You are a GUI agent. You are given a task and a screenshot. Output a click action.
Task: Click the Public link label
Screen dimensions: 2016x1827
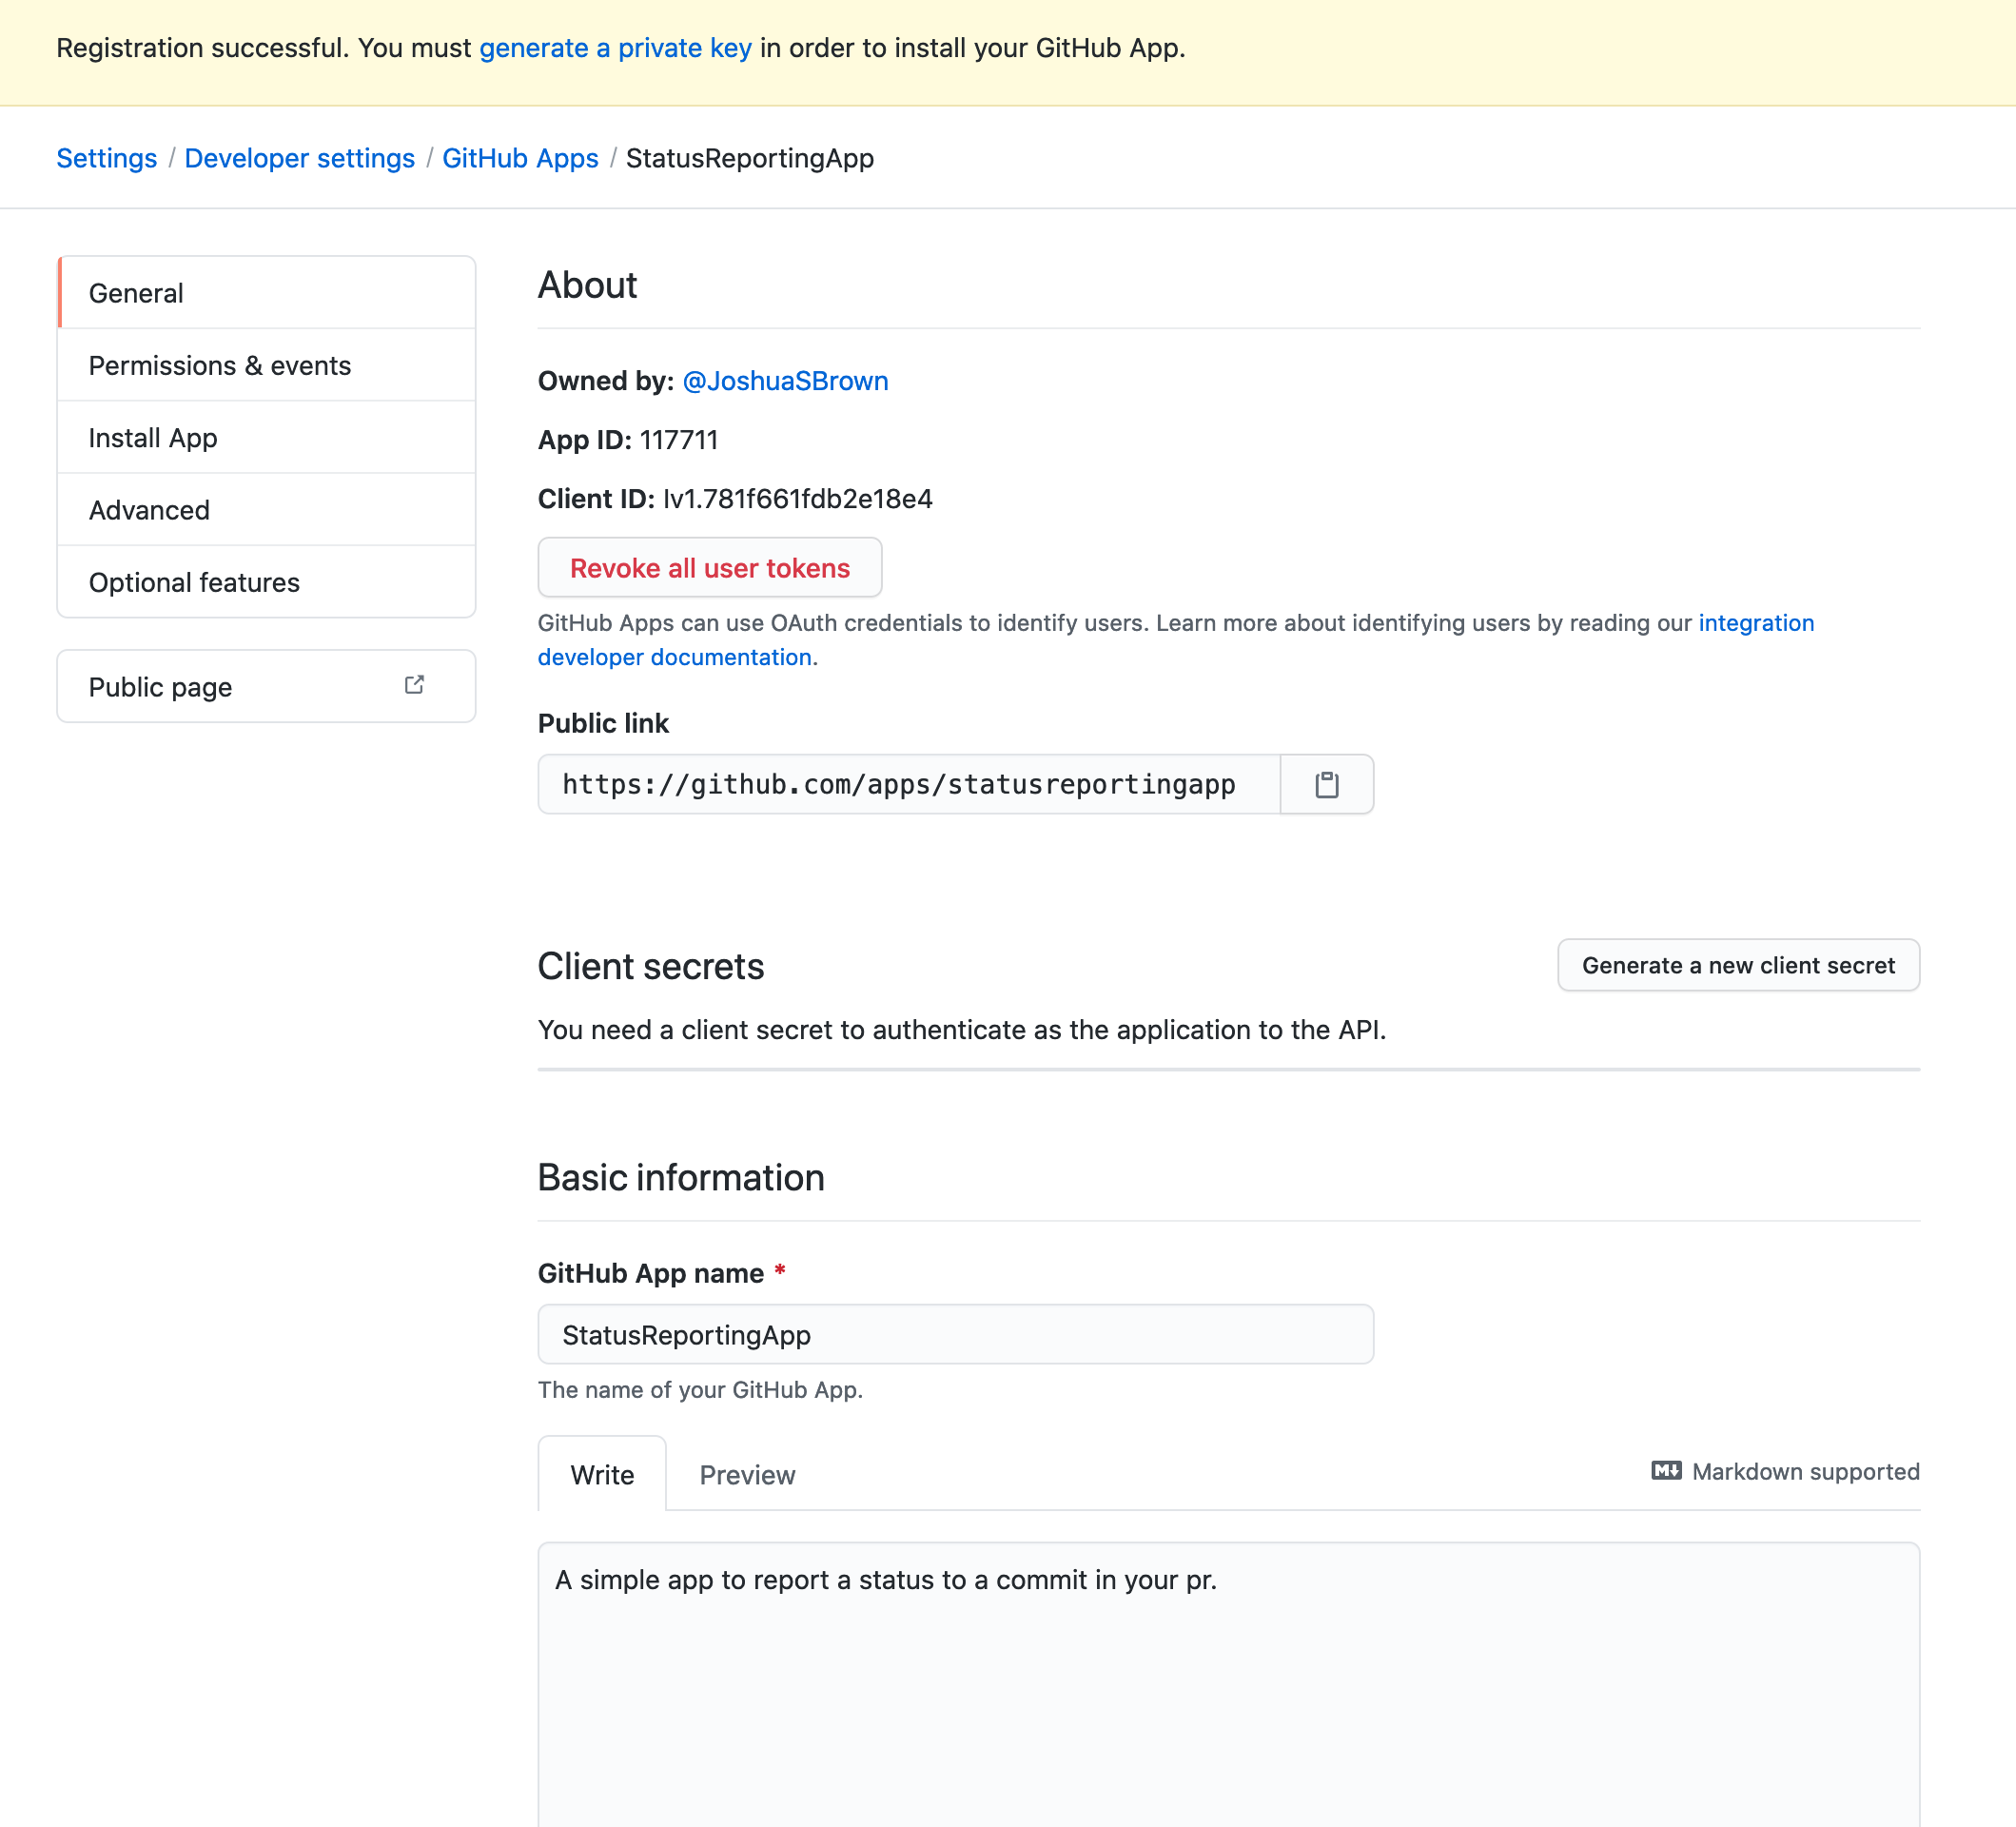603,723
